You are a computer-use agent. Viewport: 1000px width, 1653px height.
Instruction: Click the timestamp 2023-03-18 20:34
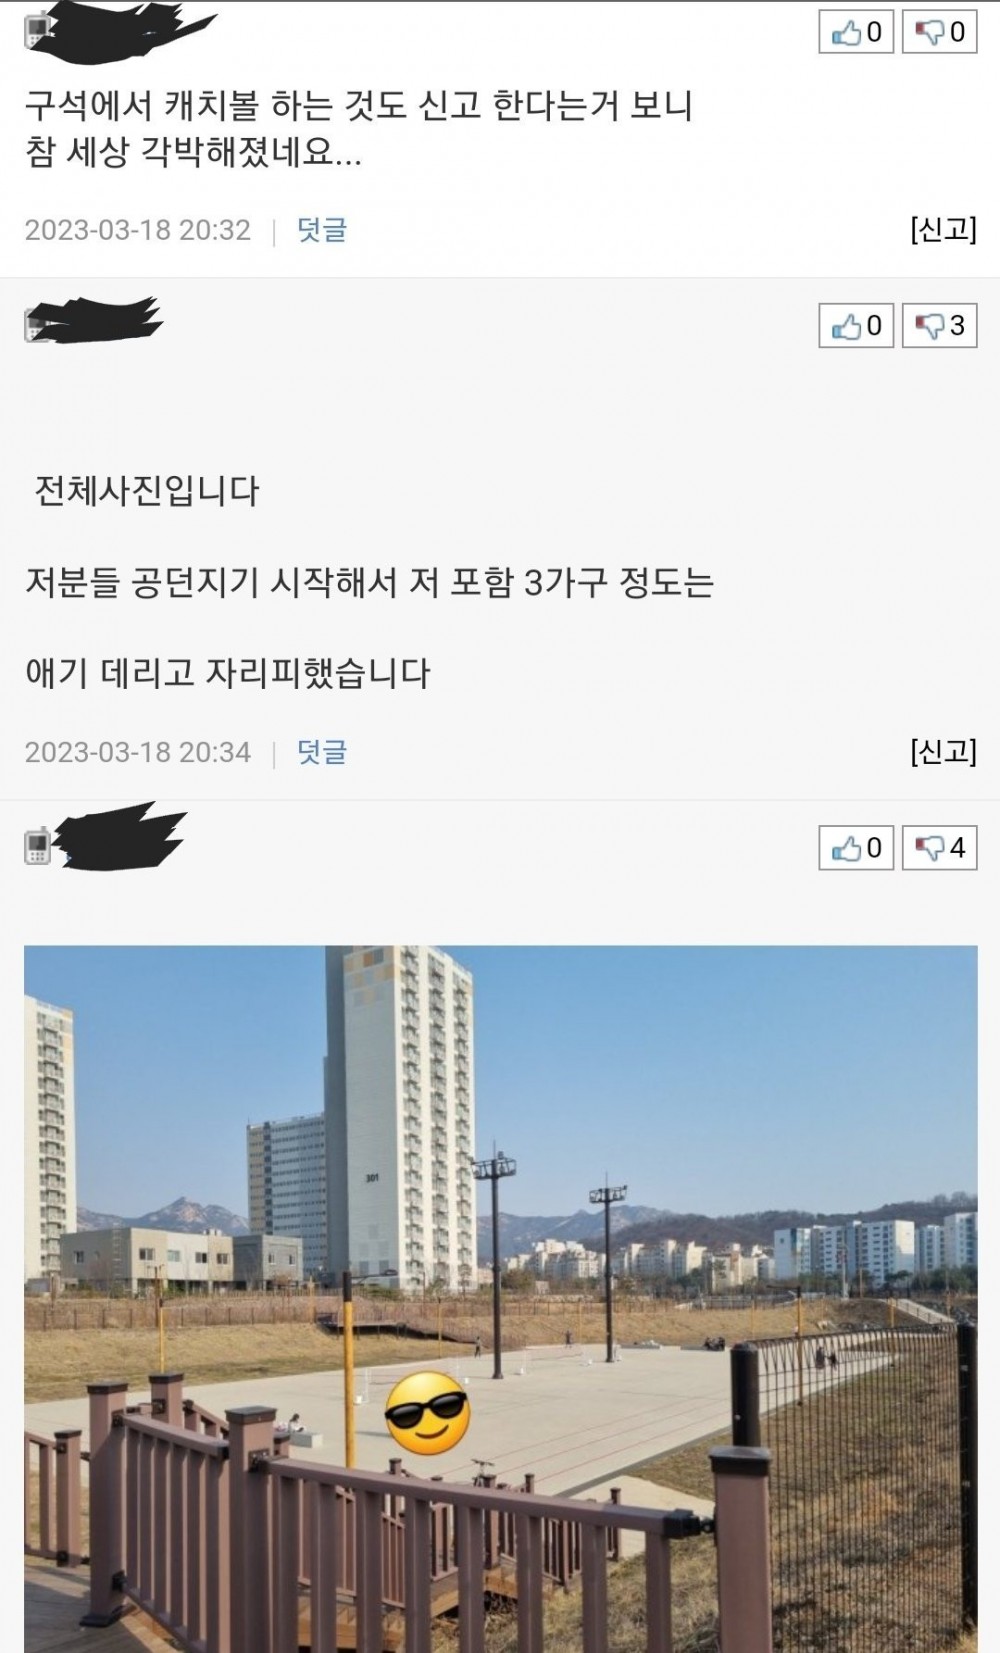tap(138, 752)
